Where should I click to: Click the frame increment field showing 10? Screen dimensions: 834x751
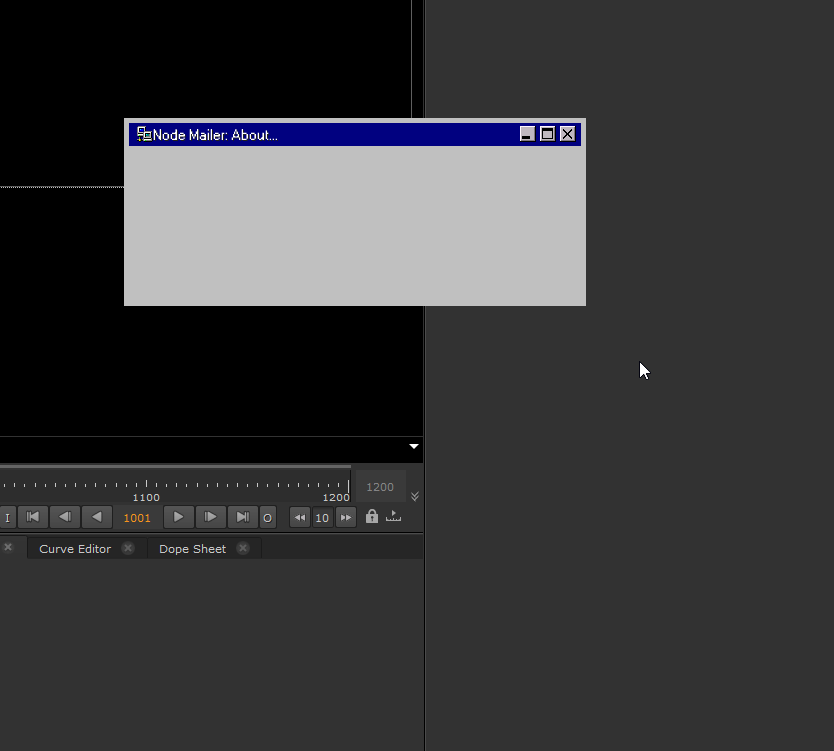pyautogui.click(x=322, y=517)
